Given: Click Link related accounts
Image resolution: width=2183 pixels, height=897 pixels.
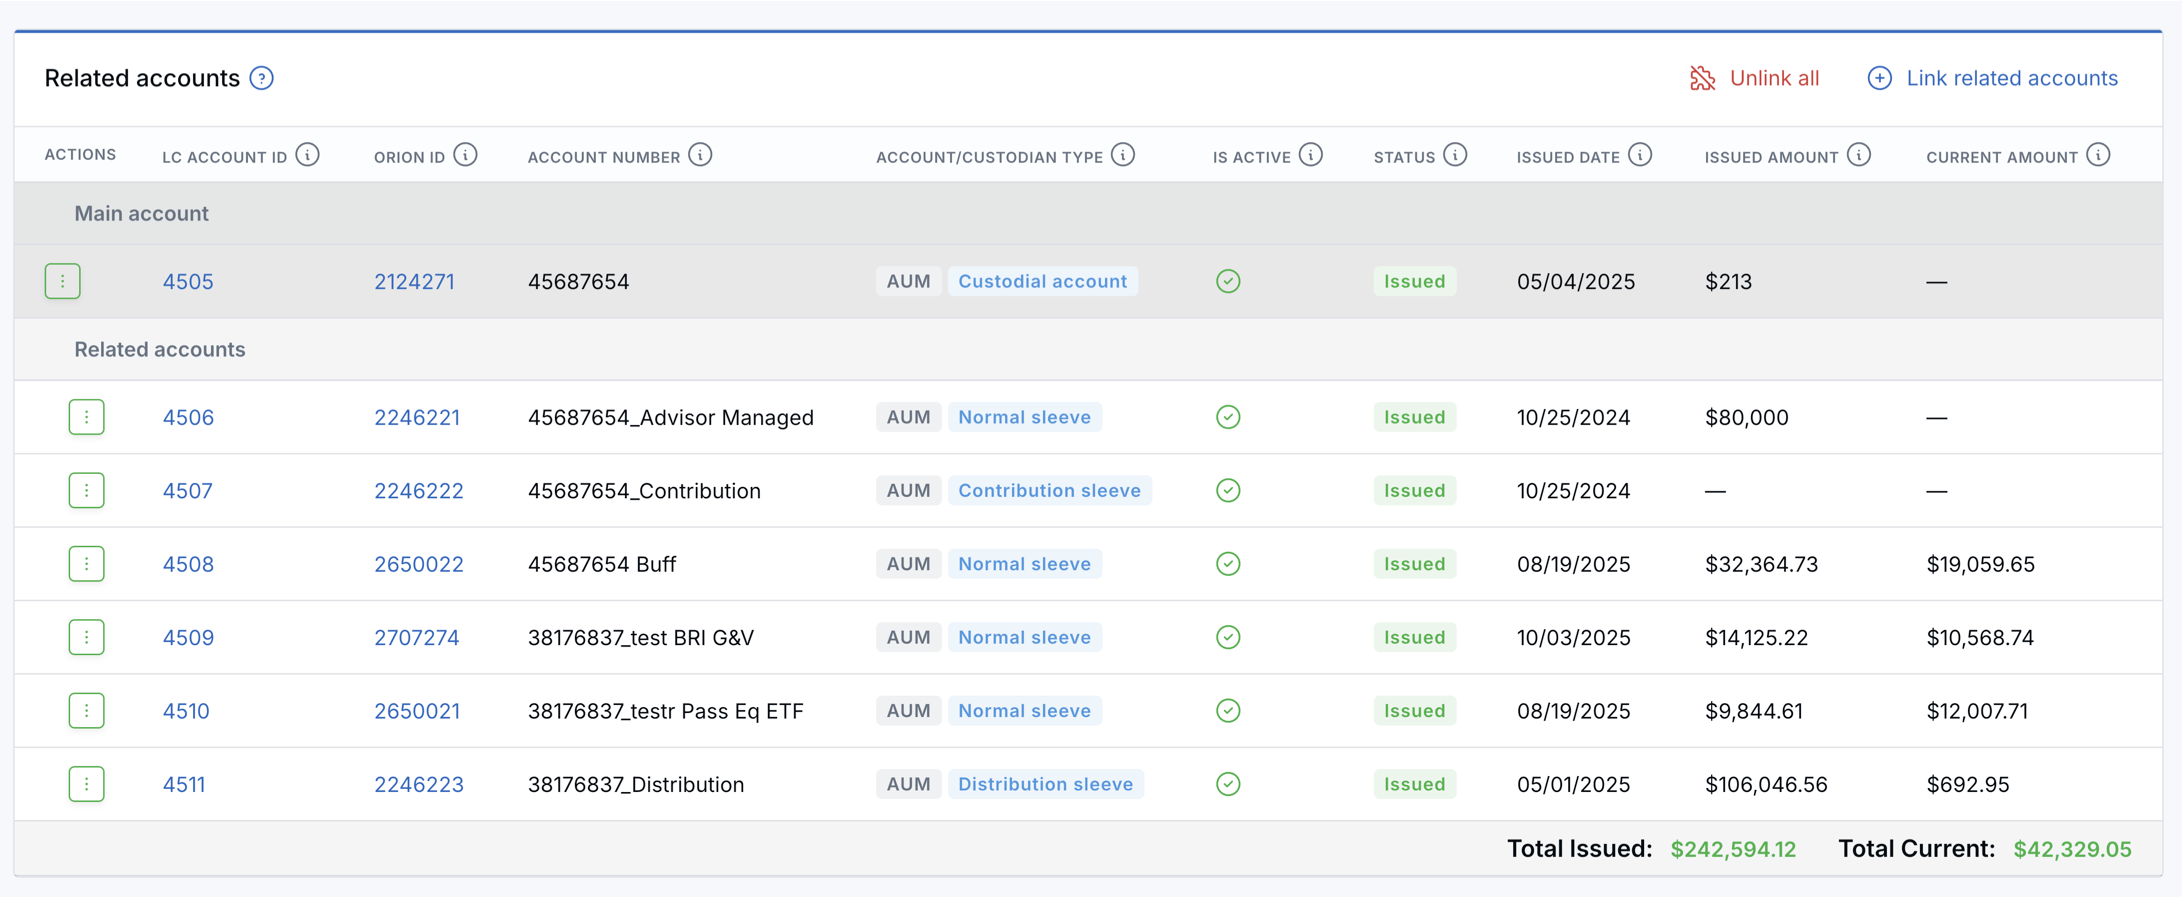Looking at the screenshot, I should pyautogui.click(x=1992, y=78).
